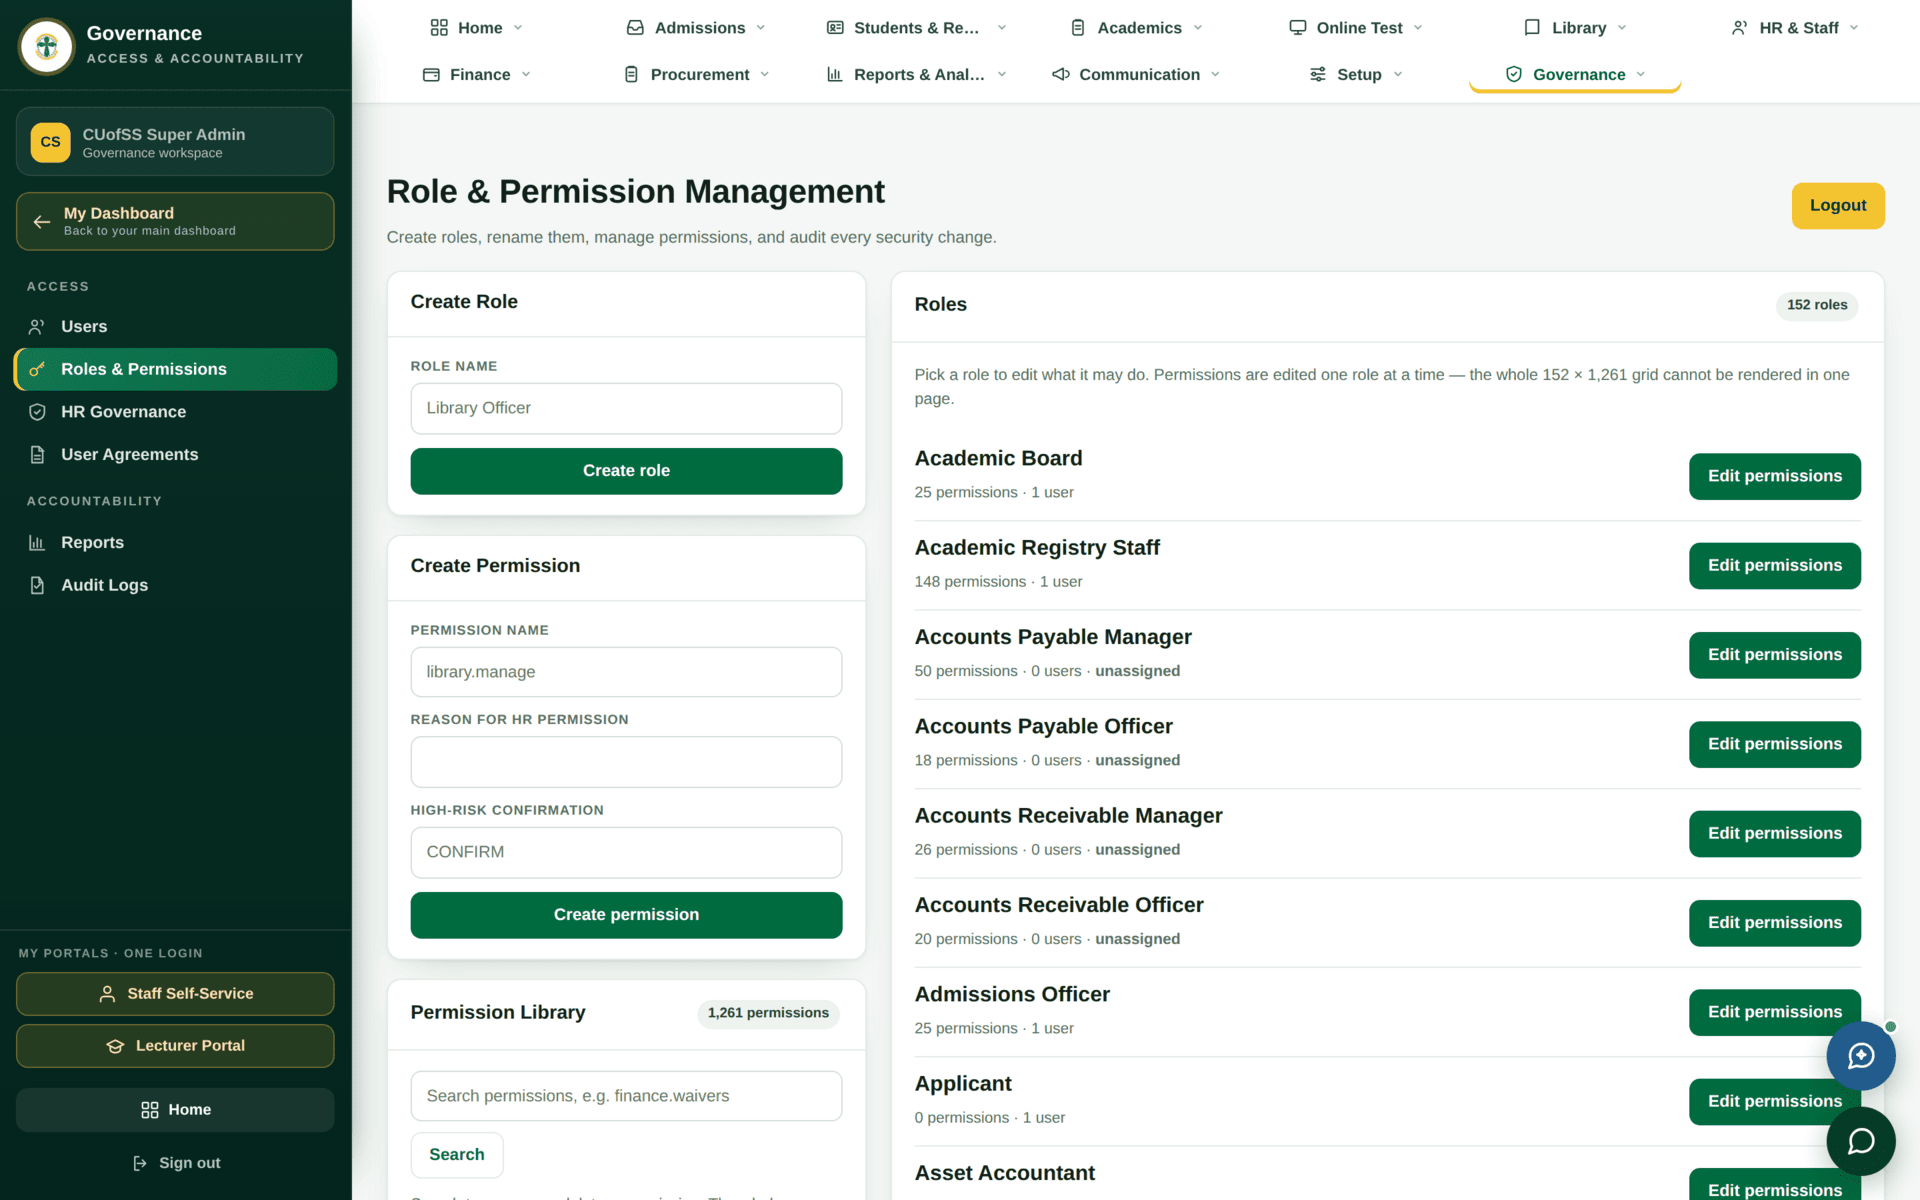This screenshot has height=1200, width=1920.
Task: Click the person icon on Staff Self-Service
Action: [x=107, y=994]
